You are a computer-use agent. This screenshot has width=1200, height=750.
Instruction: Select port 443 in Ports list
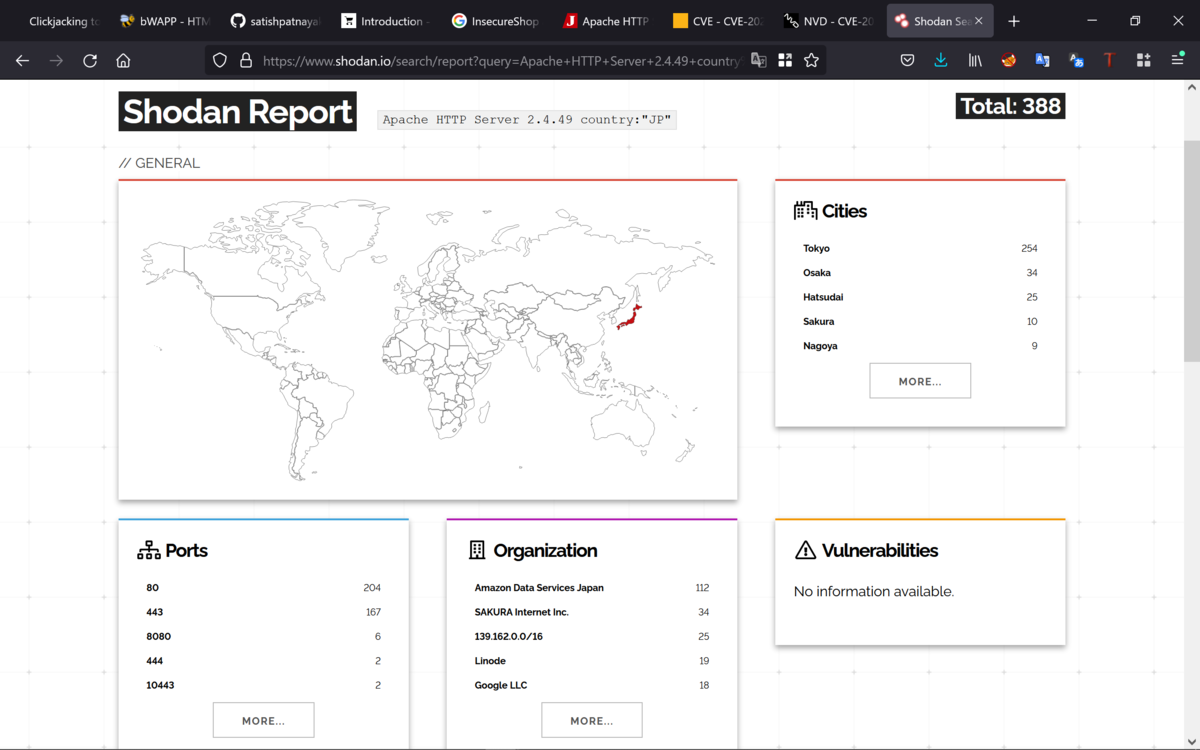click(154, 612)
